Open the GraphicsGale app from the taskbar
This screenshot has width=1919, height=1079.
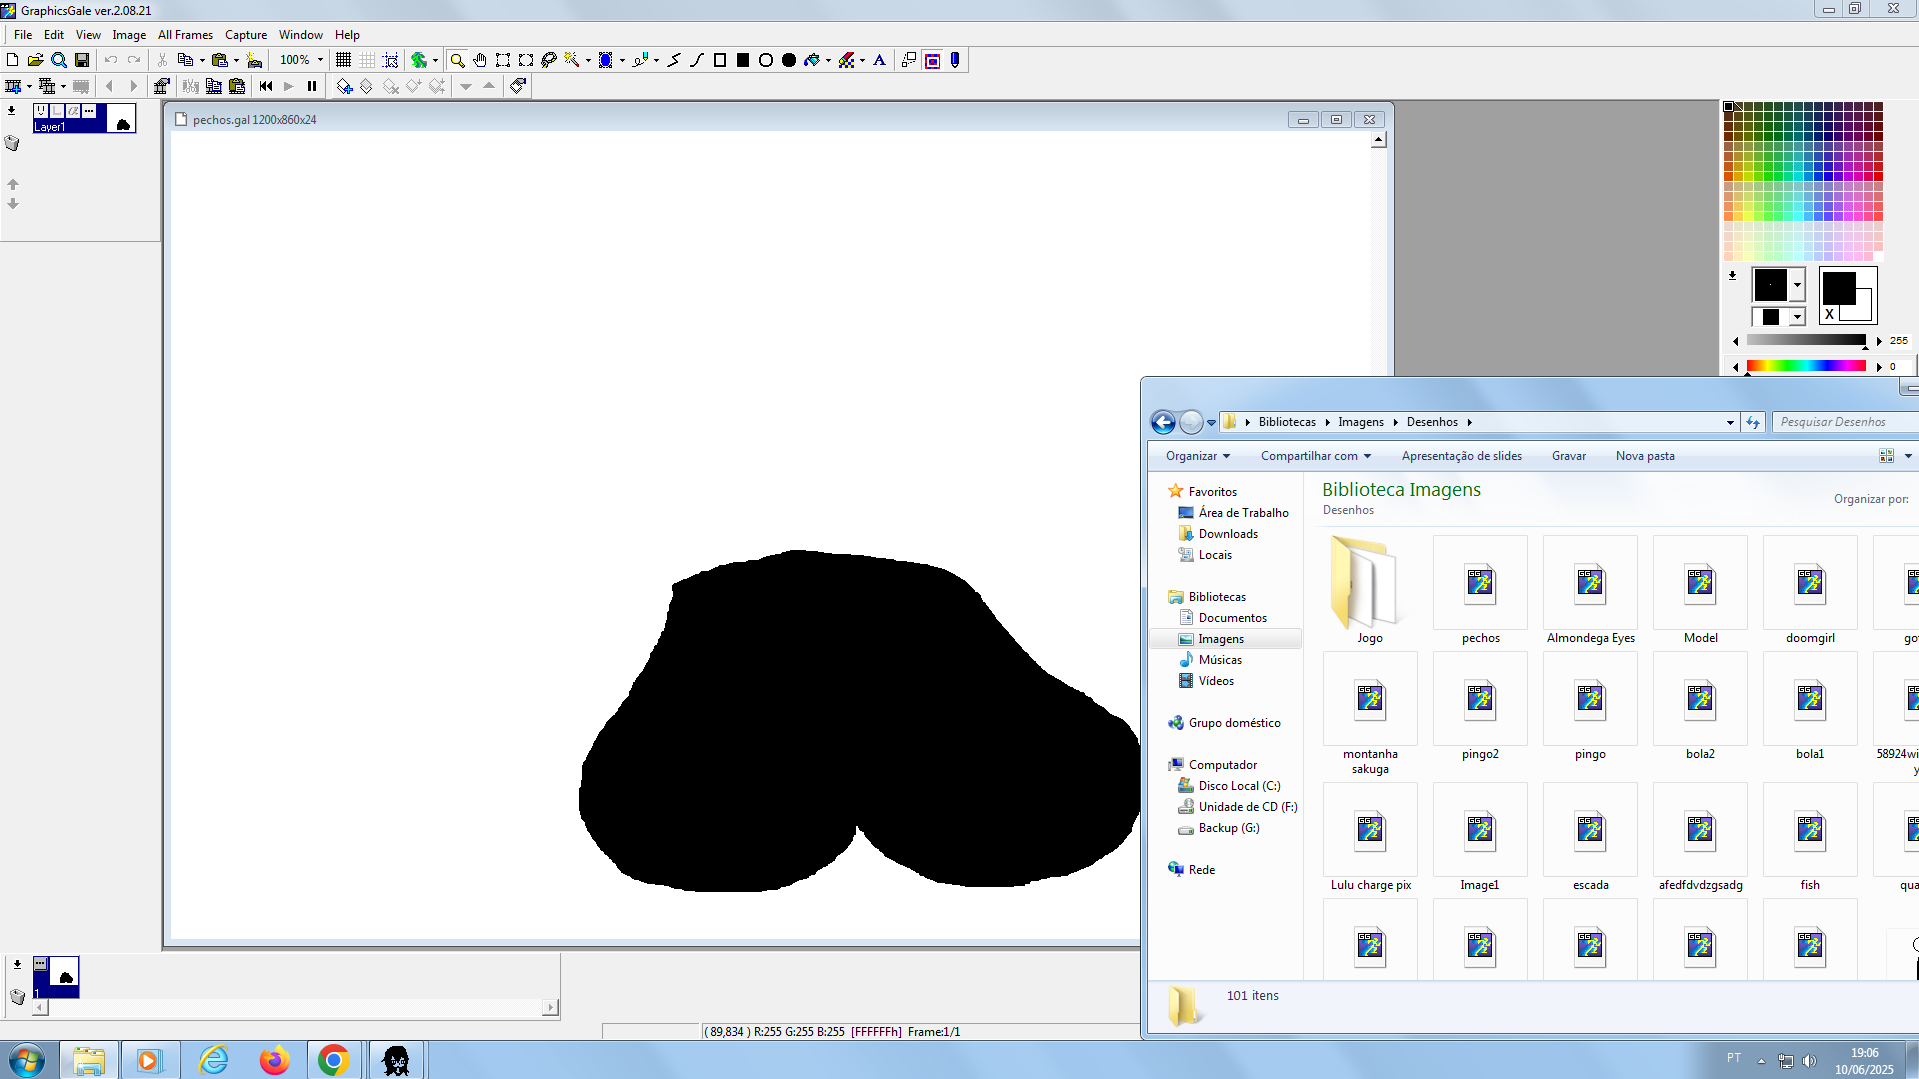click(397, 1060)
